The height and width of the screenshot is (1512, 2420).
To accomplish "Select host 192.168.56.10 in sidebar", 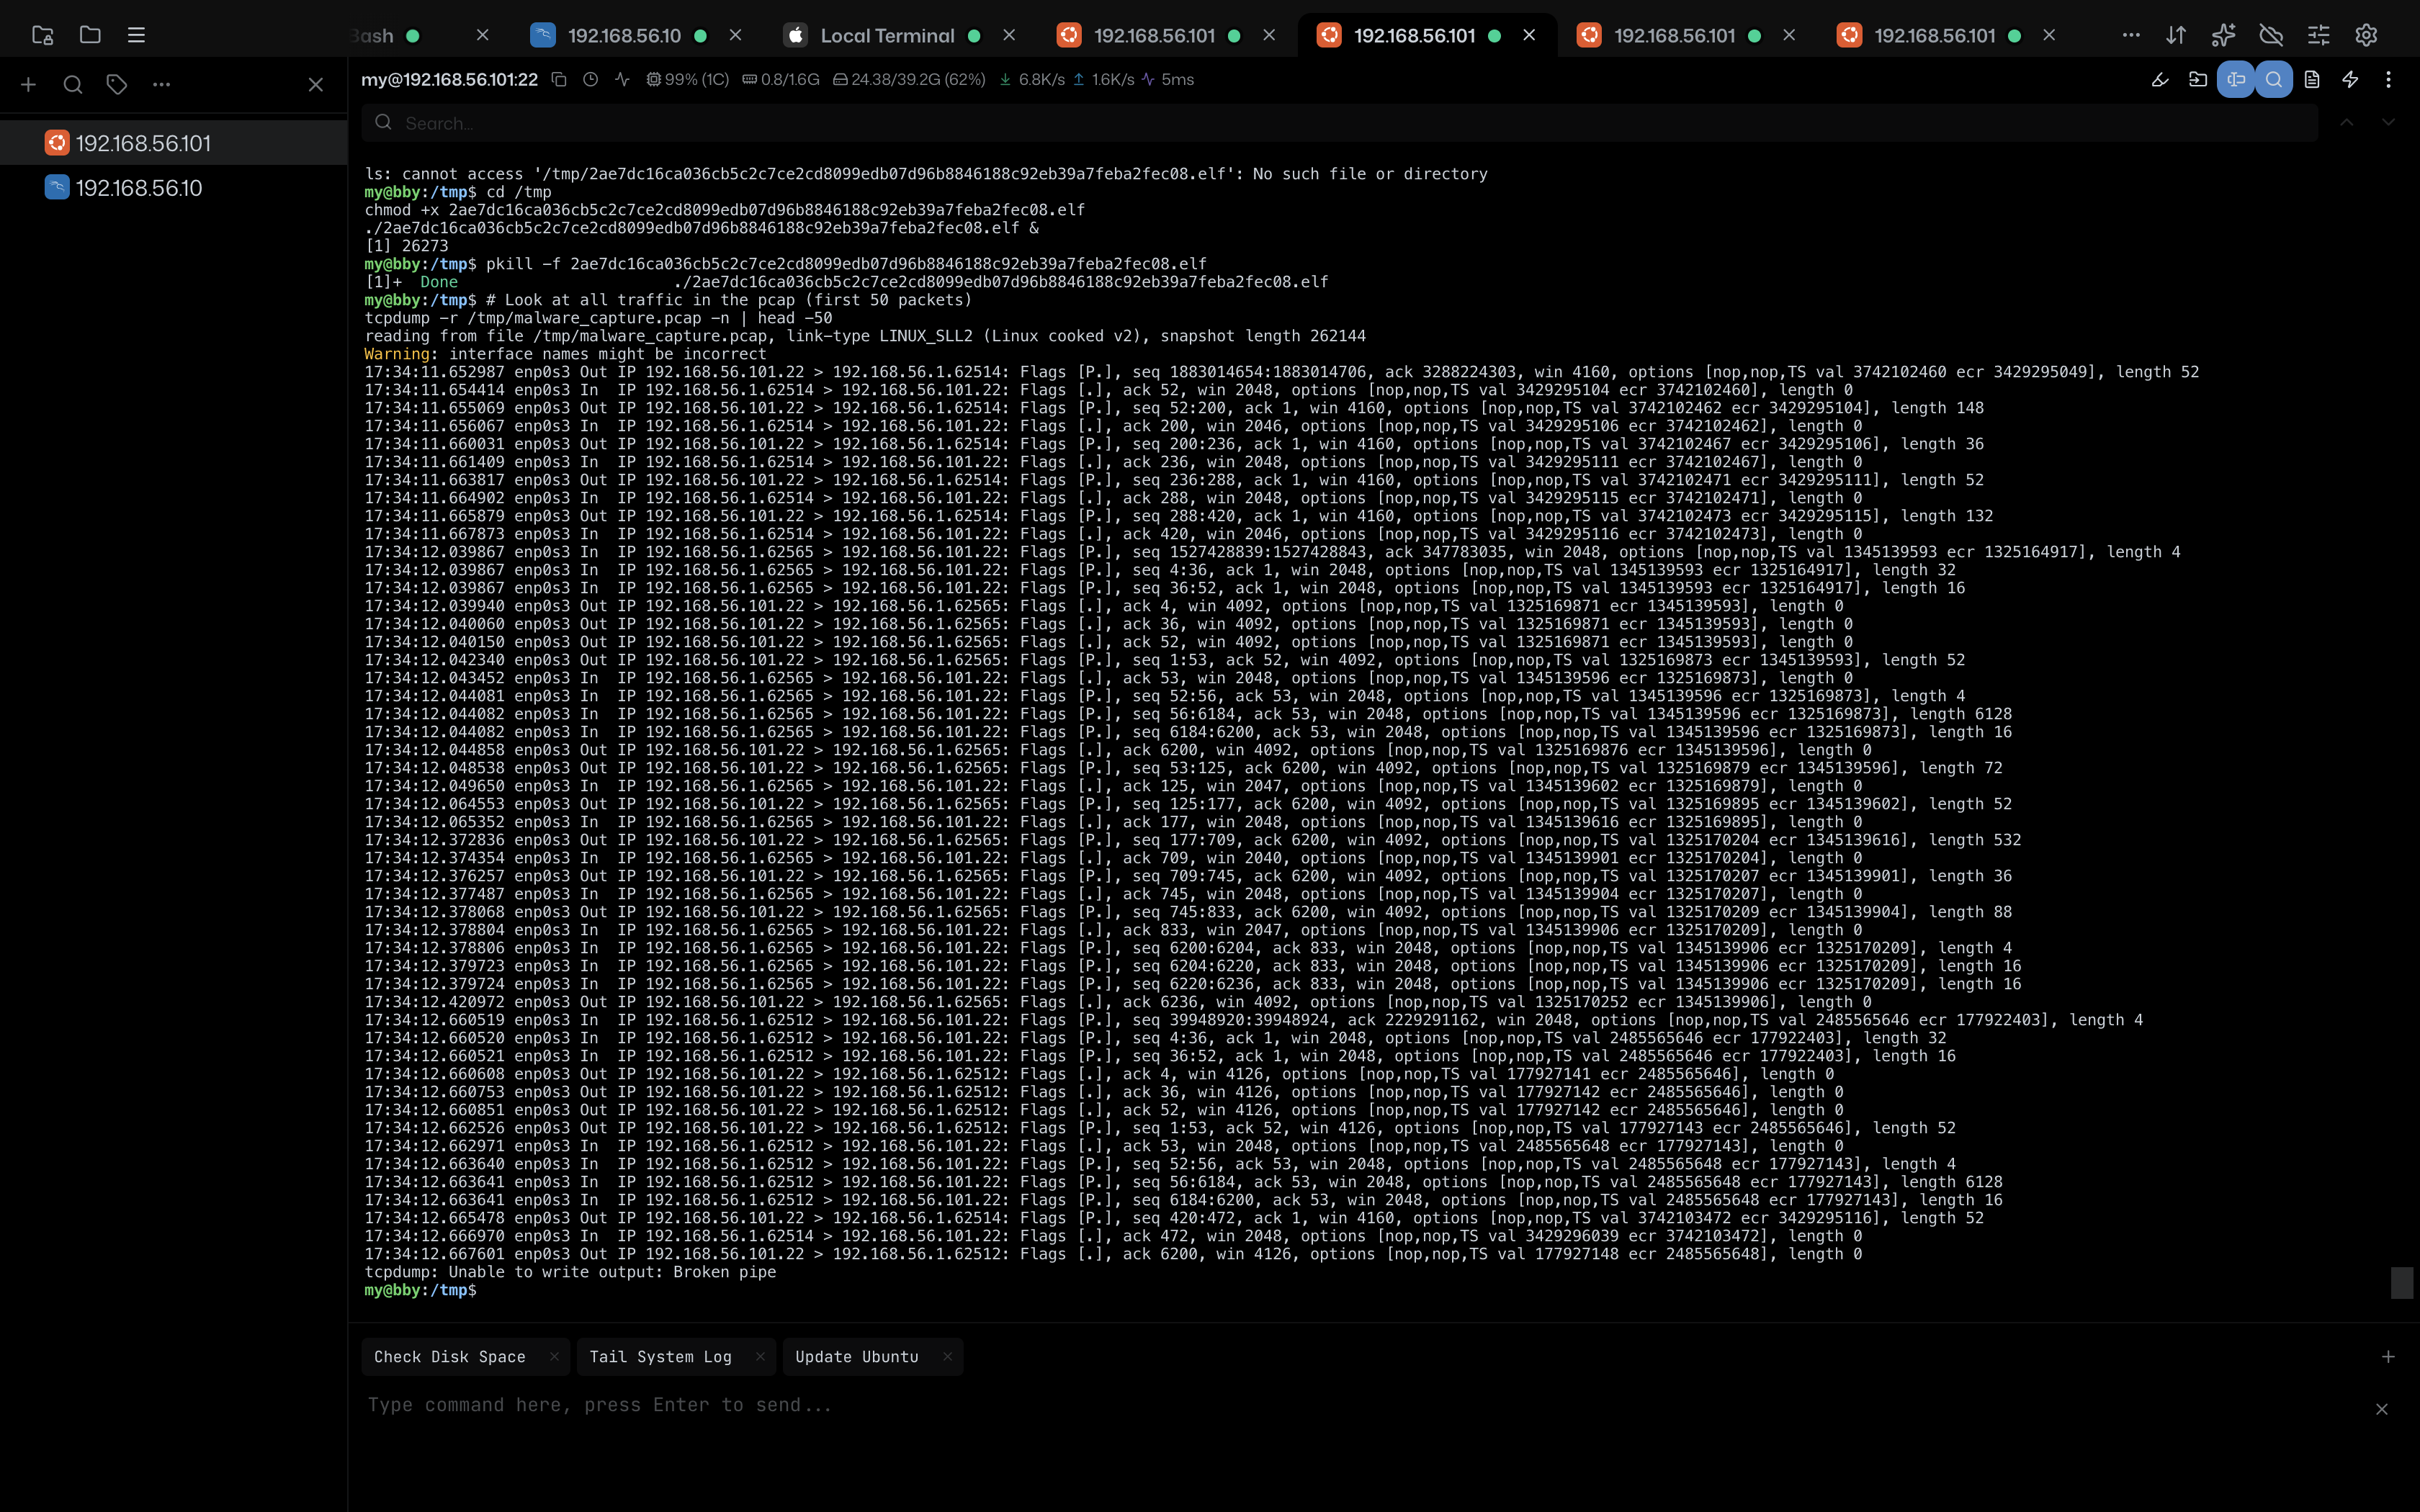I will [174, 188].
